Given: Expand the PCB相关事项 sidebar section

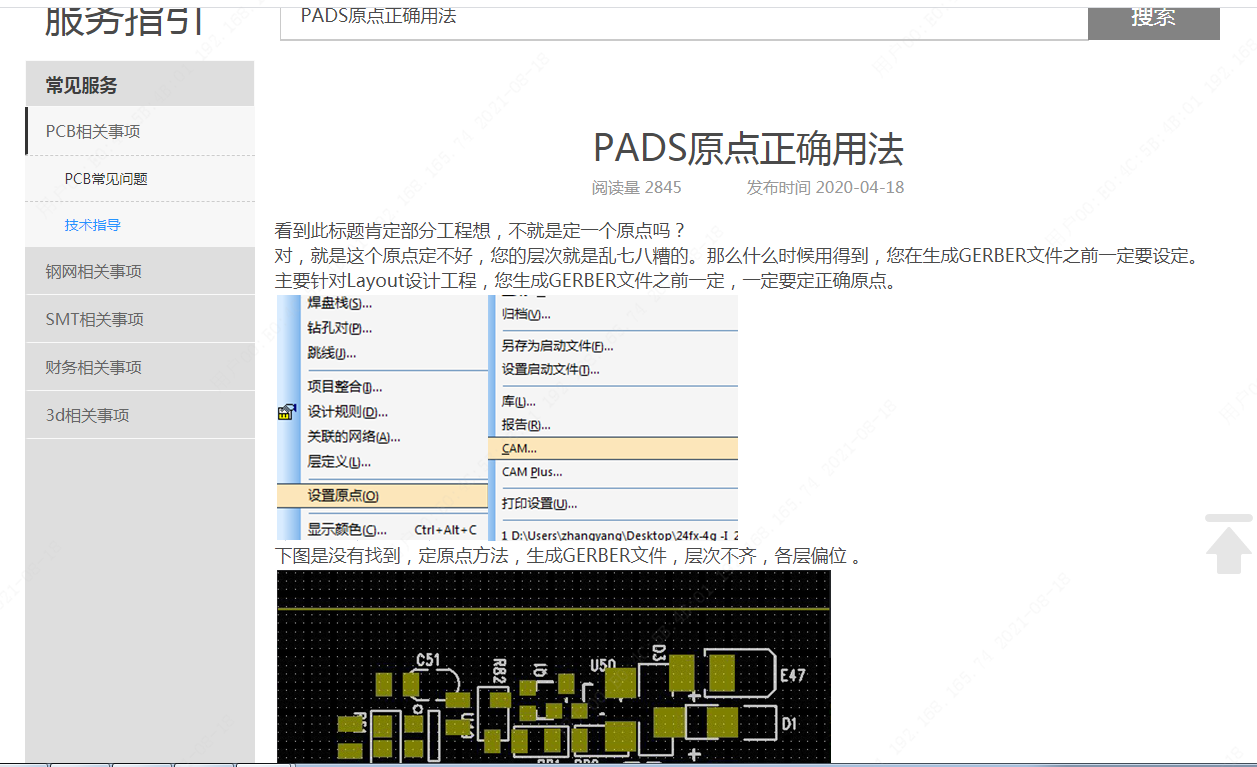Looking at the screenshot, I should click(x=93, y=131).
